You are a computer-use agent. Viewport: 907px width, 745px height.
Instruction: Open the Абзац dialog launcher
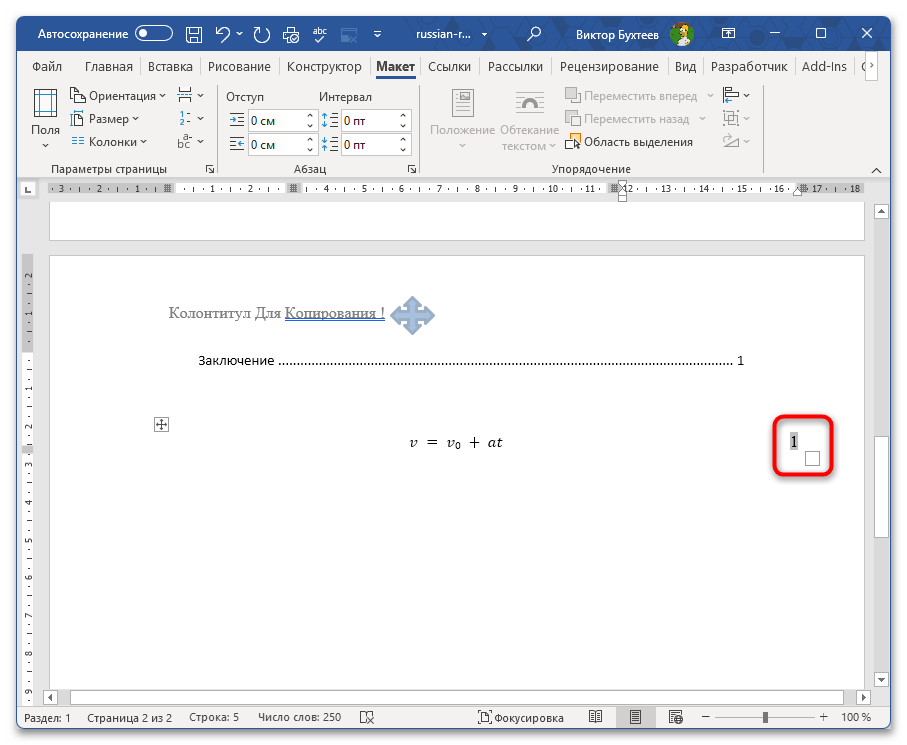click(x=411, y=169)
